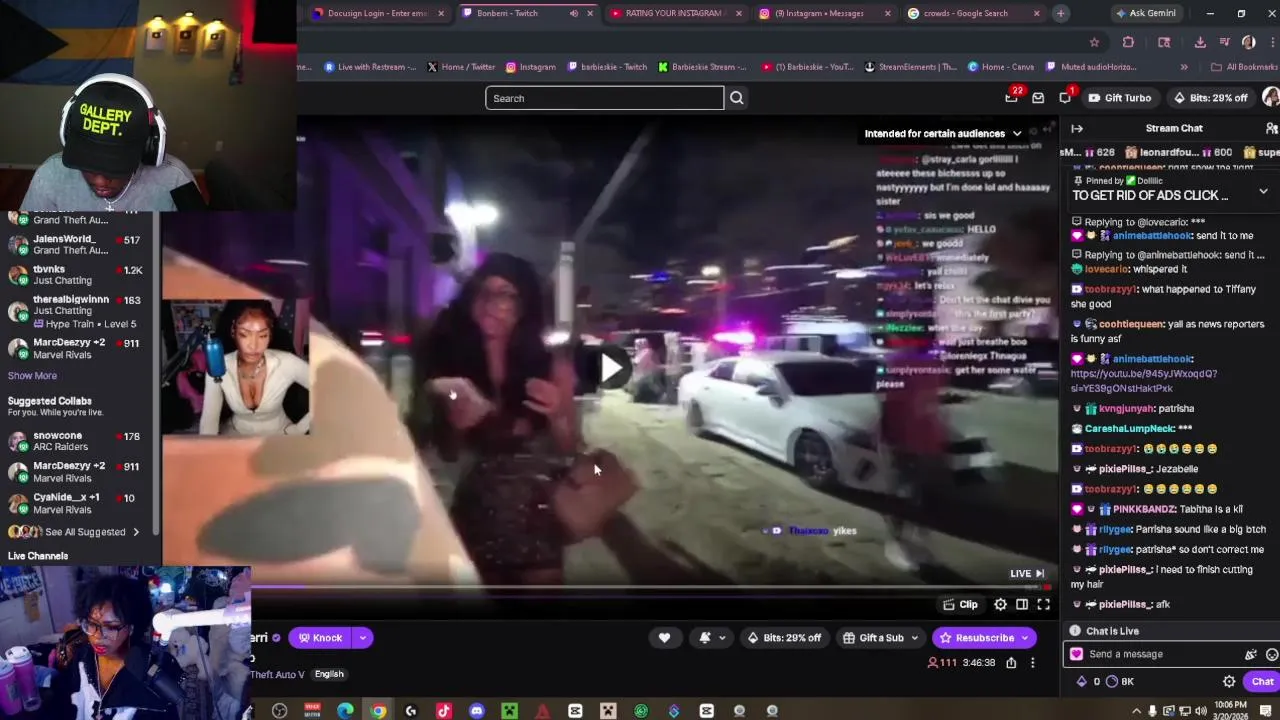Collapse the chat panel arrow
This screenshot has height=720, width=1280.
point(1077,128)
